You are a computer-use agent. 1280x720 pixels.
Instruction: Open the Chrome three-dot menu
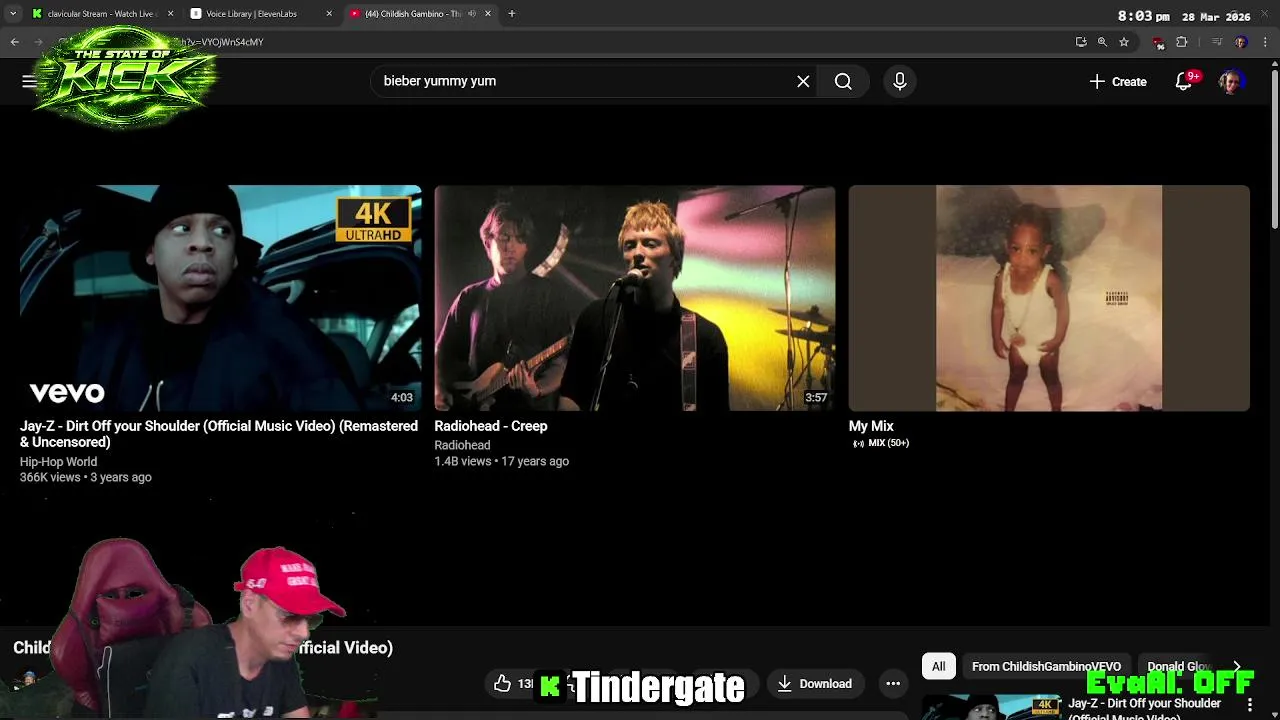1266,42
